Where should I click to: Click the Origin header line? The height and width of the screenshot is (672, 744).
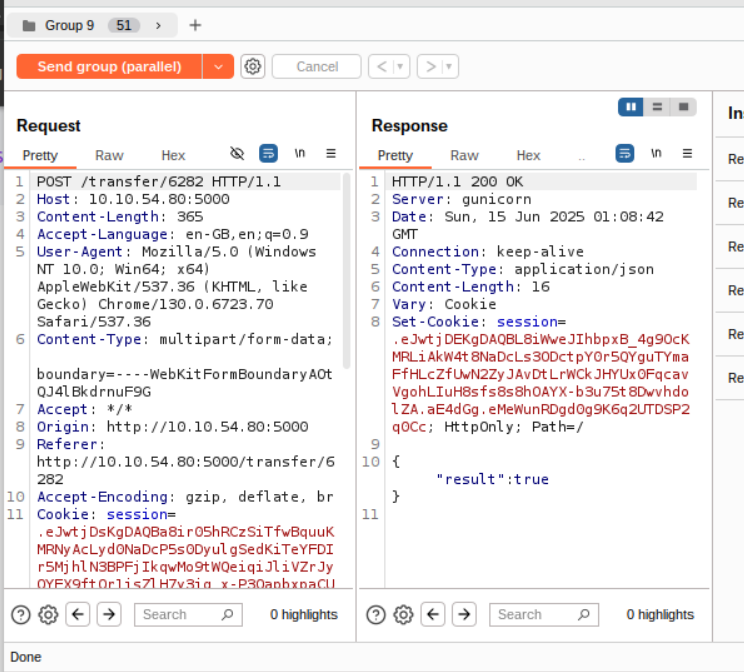(x=173, y=427)
